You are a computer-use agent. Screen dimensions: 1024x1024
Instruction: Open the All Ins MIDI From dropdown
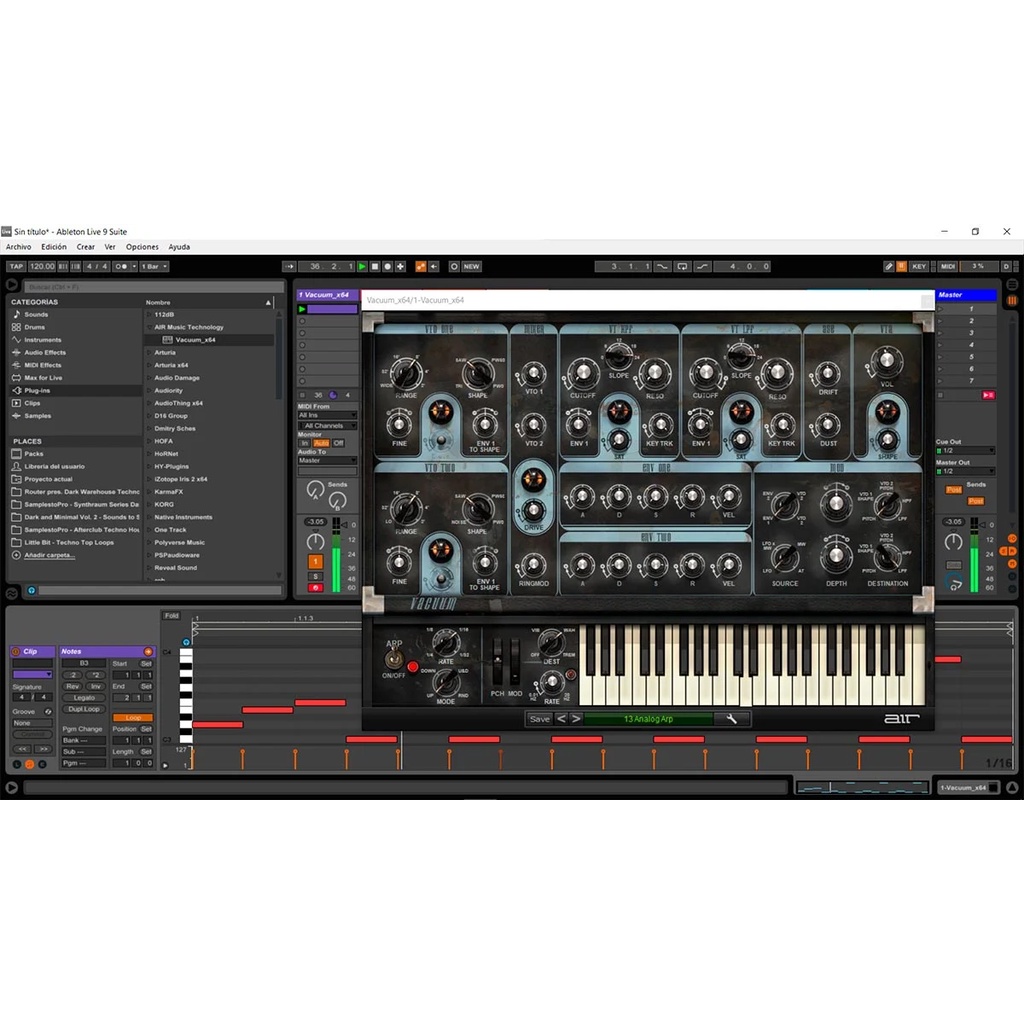click(x=327, y=415)
